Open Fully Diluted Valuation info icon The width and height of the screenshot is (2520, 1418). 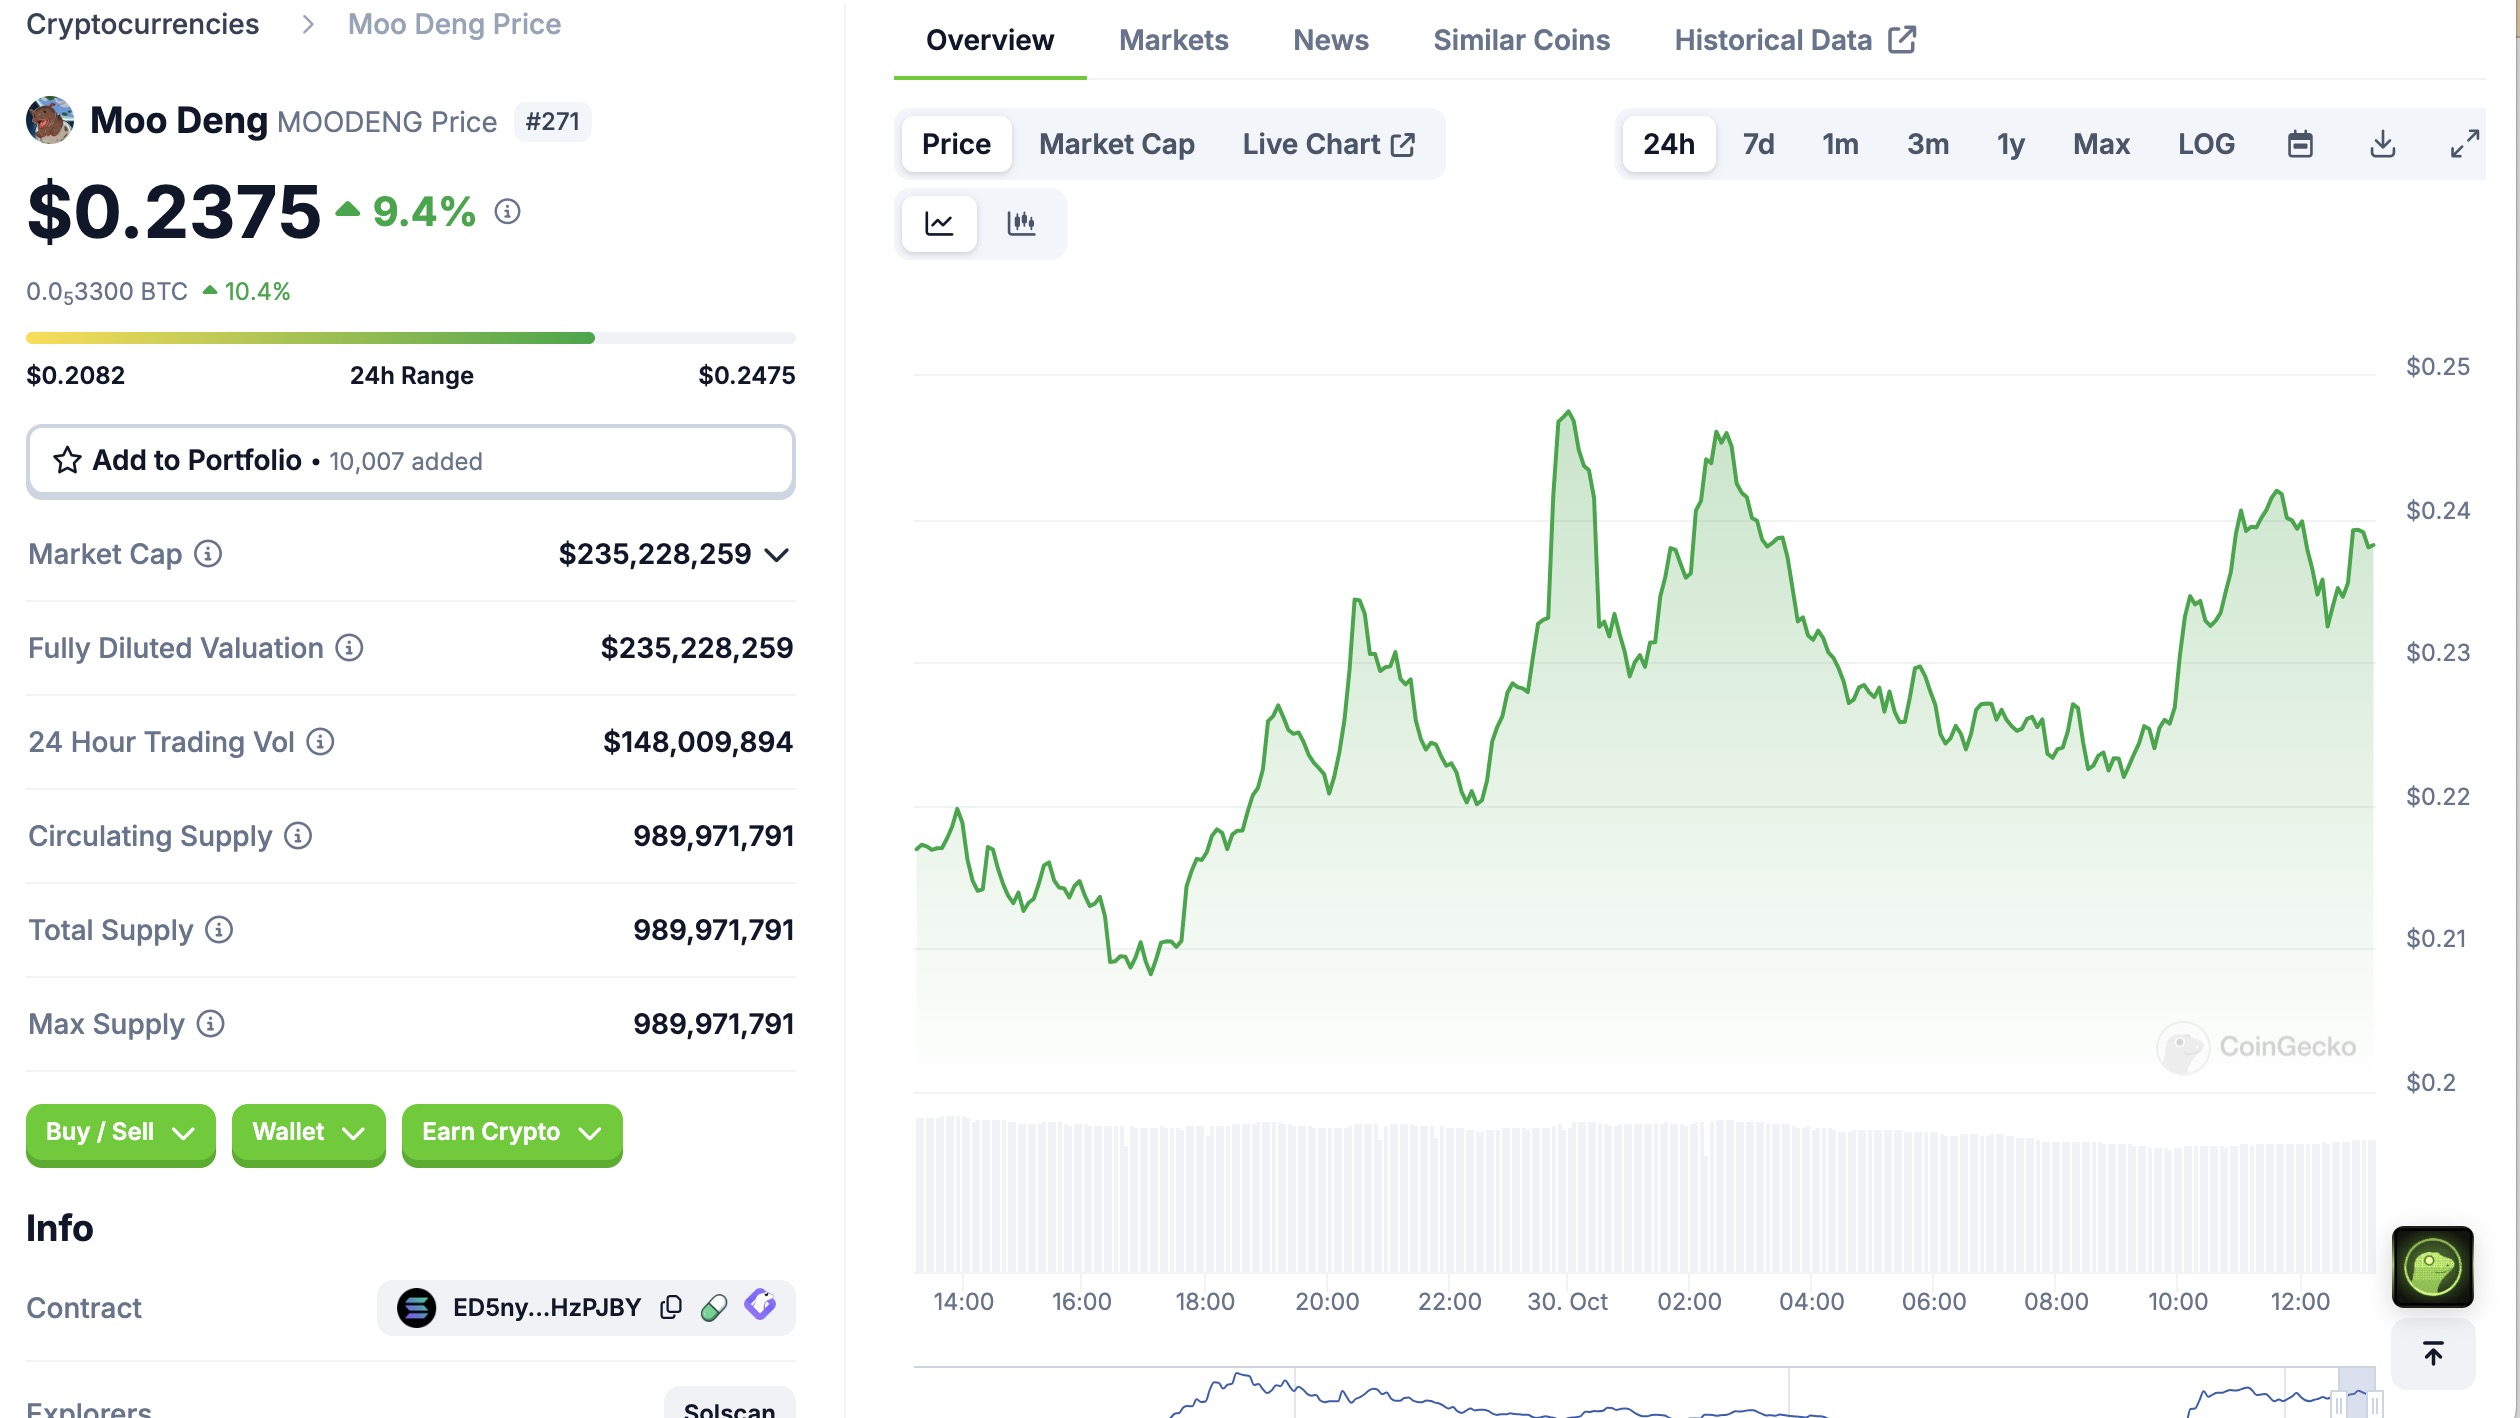349,647
